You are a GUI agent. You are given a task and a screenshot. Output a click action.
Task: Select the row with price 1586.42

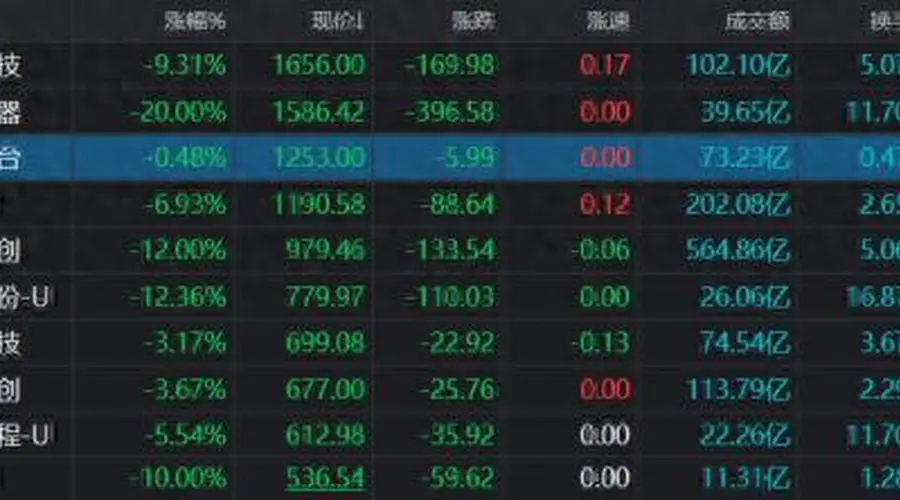tap(450, 111)
